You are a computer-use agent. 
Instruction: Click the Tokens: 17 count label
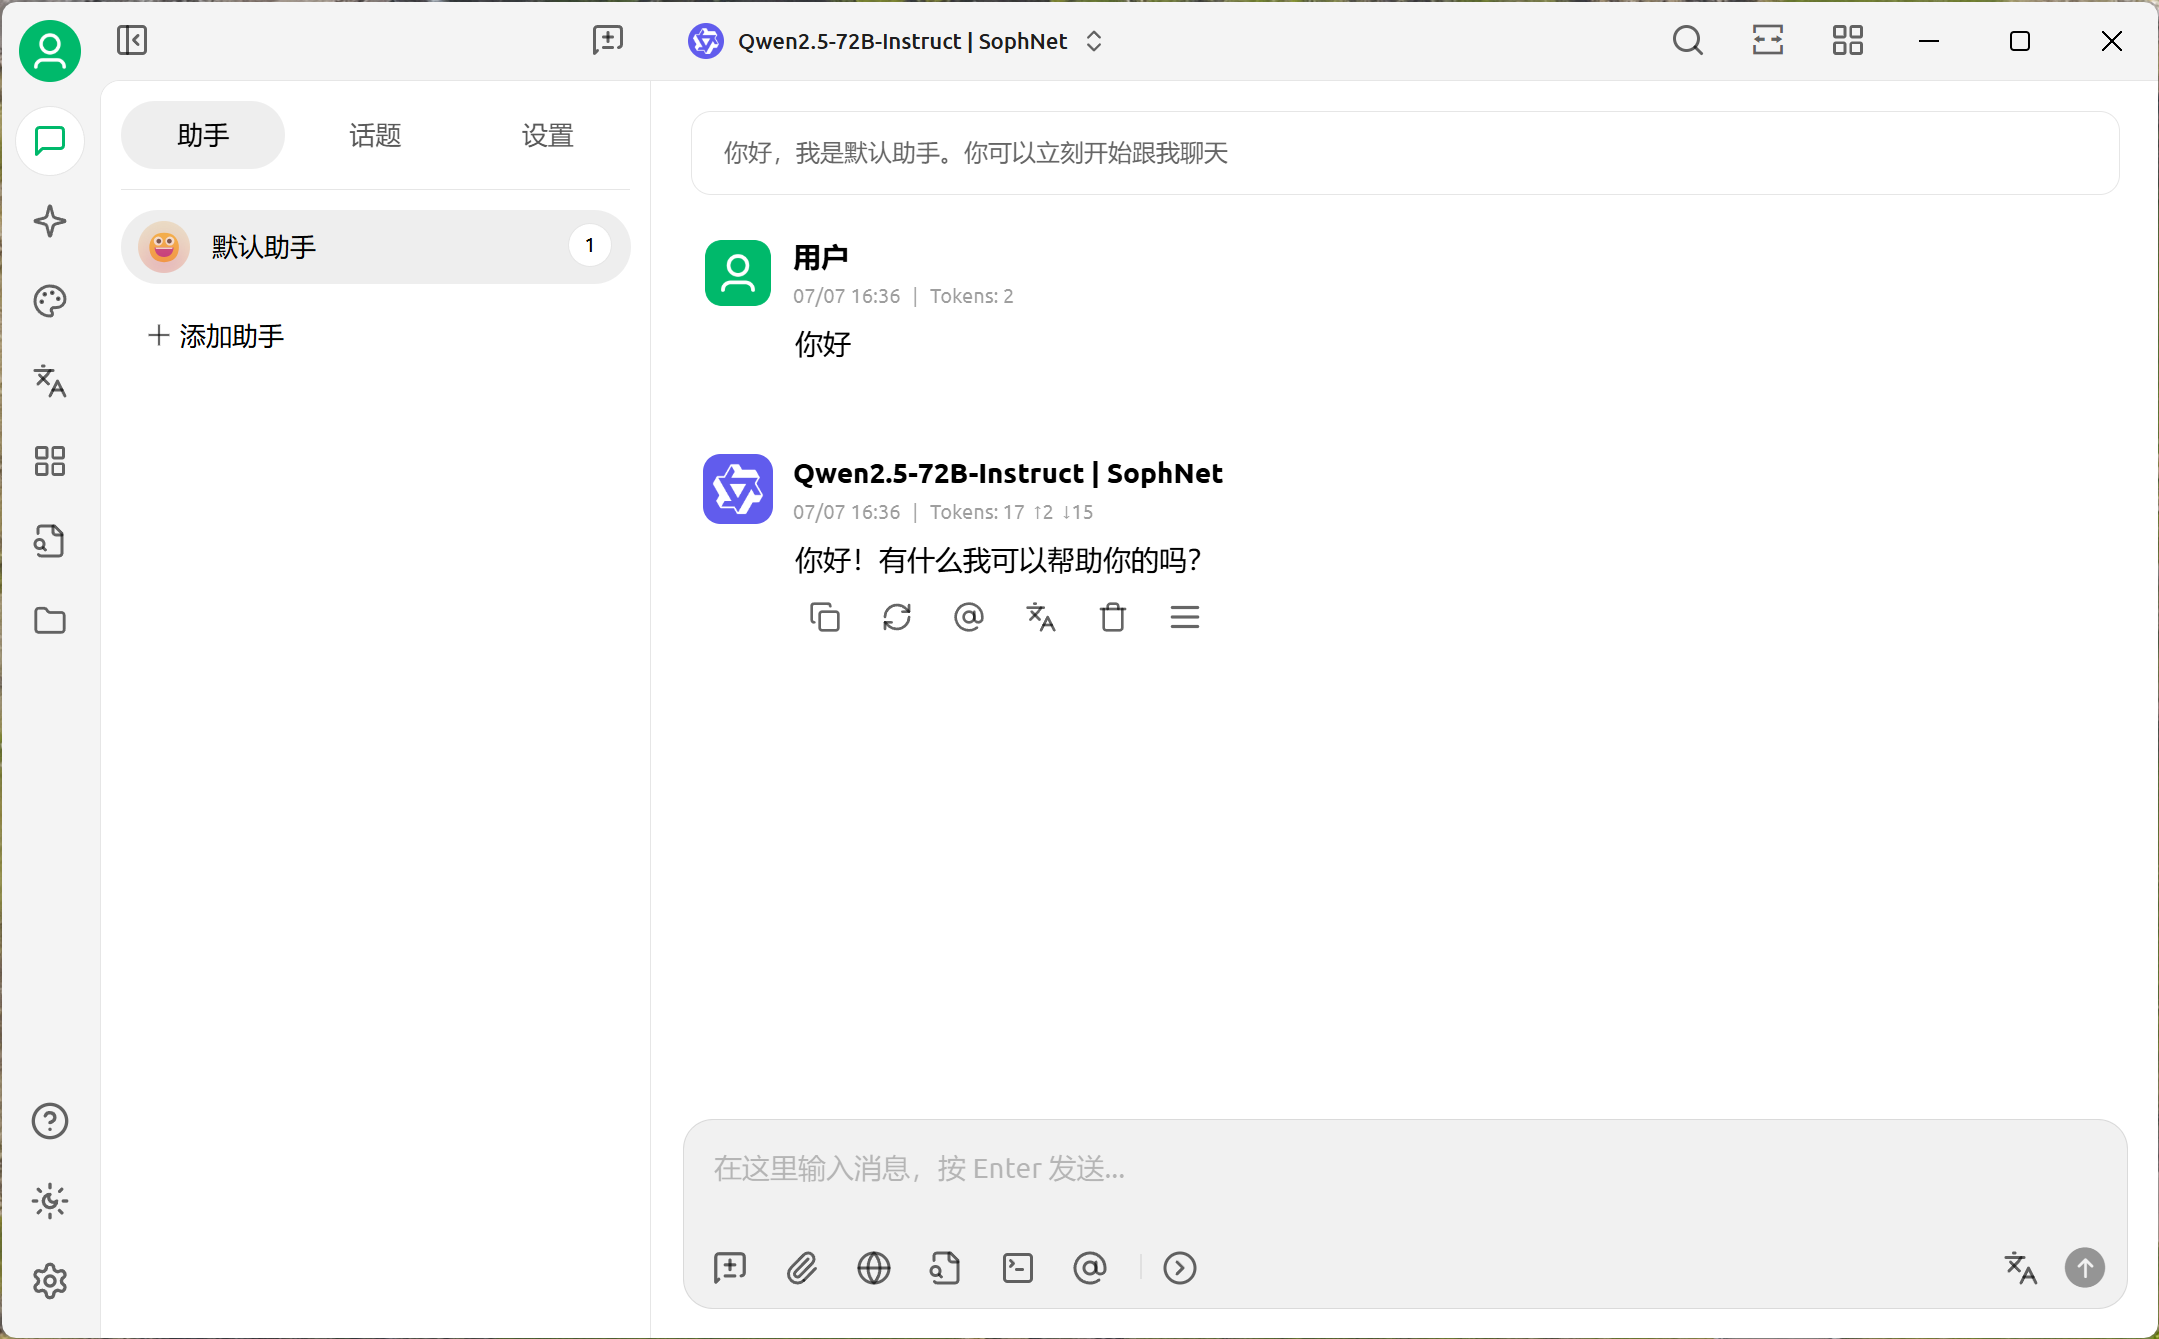[x=977, y=512]
